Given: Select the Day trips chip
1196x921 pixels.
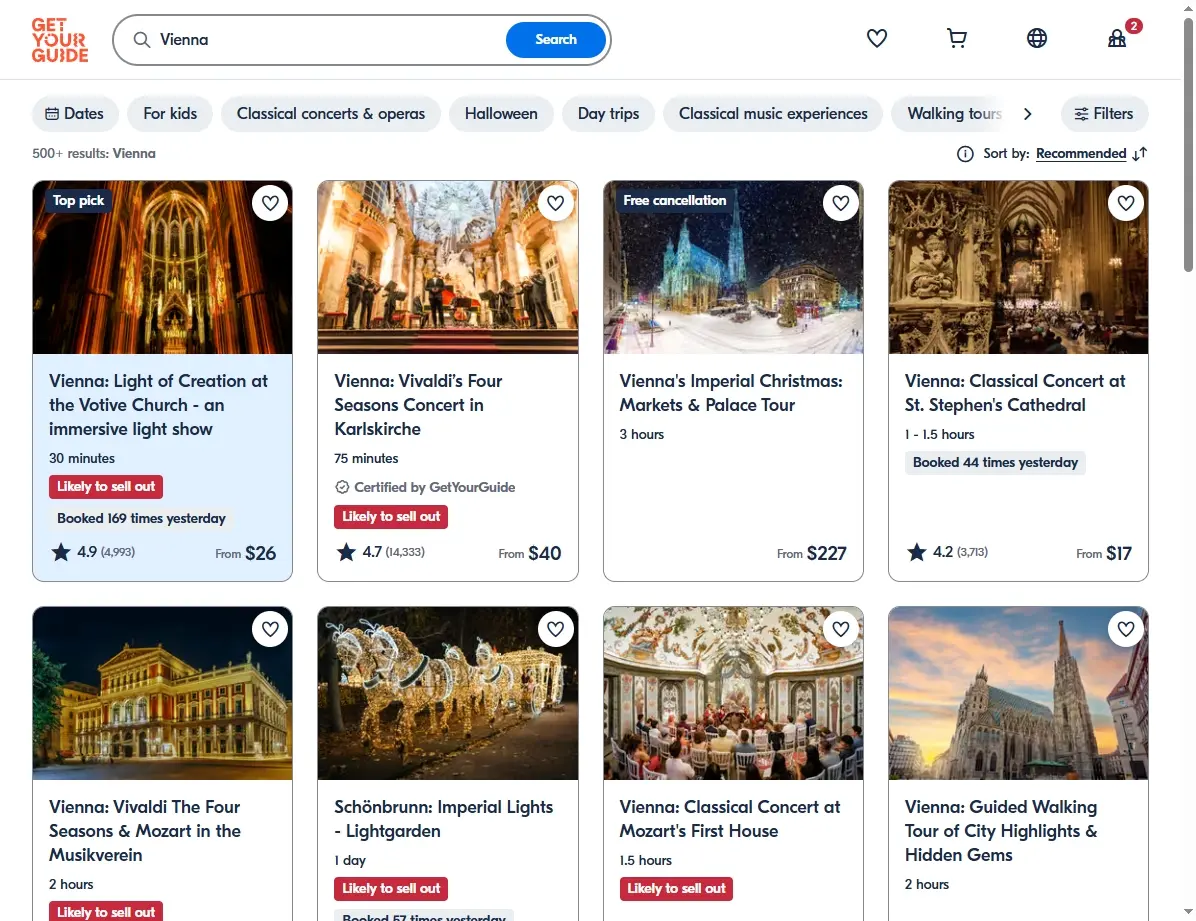Looking at the screenshot, I should [609, 114].
